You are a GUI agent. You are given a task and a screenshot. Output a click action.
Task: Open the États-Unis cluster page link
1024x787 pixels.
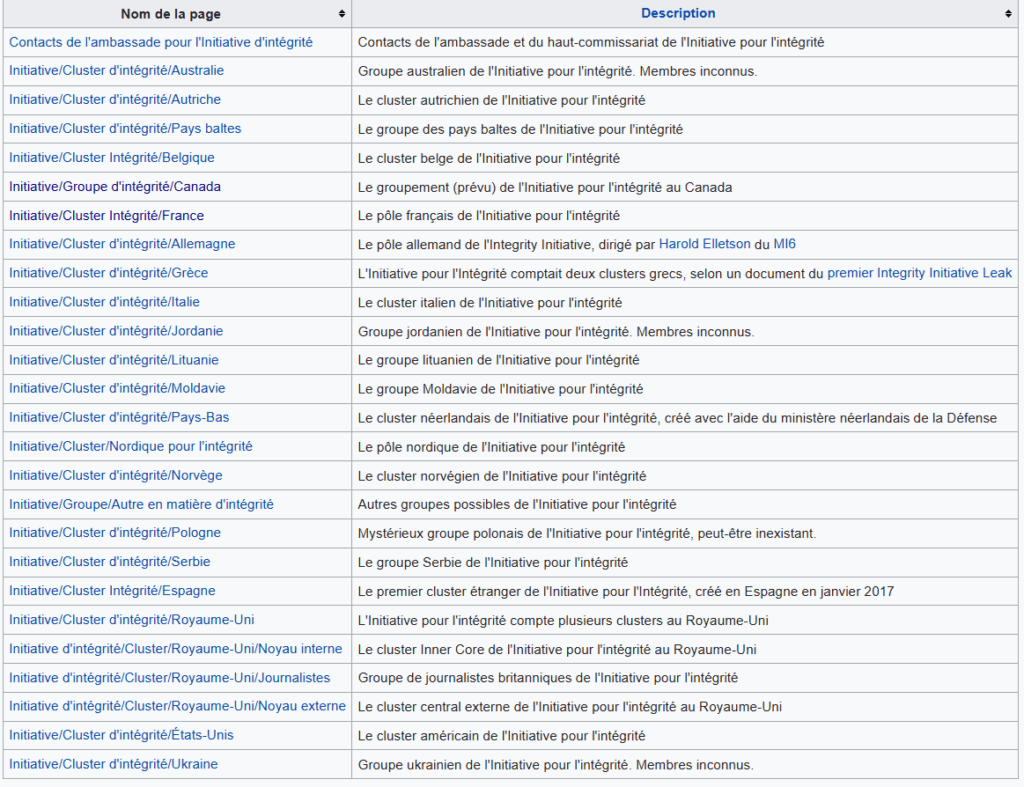(121, 735)
